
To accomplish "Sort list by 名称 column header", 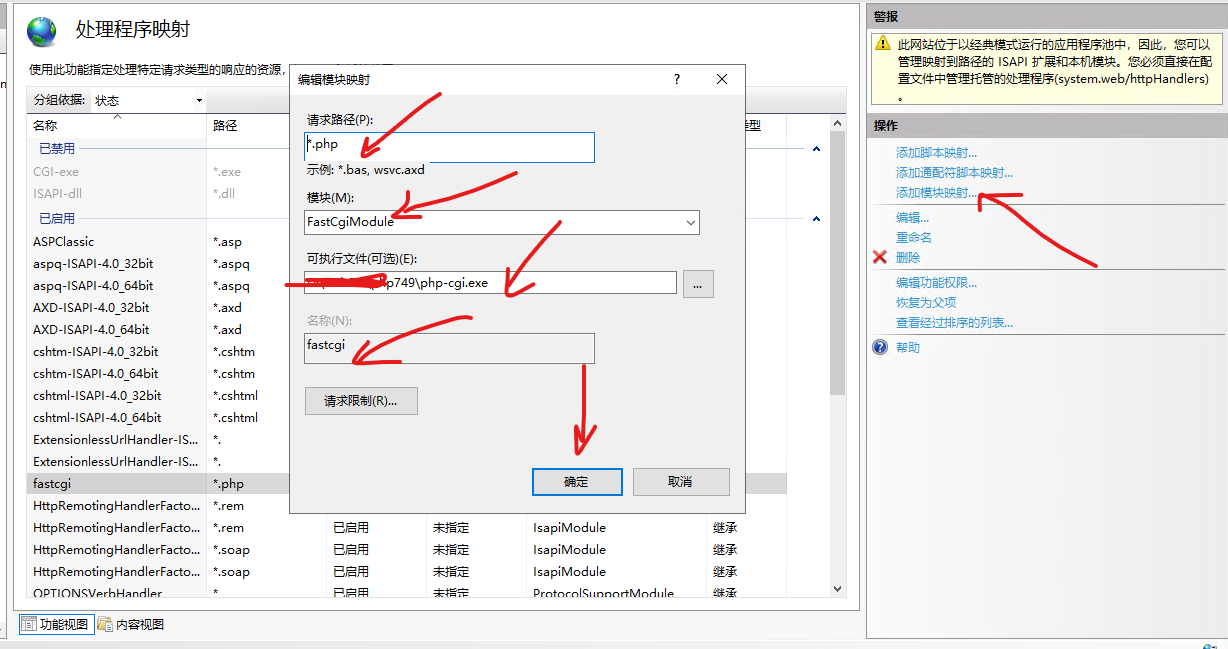I will pos(46,126).
